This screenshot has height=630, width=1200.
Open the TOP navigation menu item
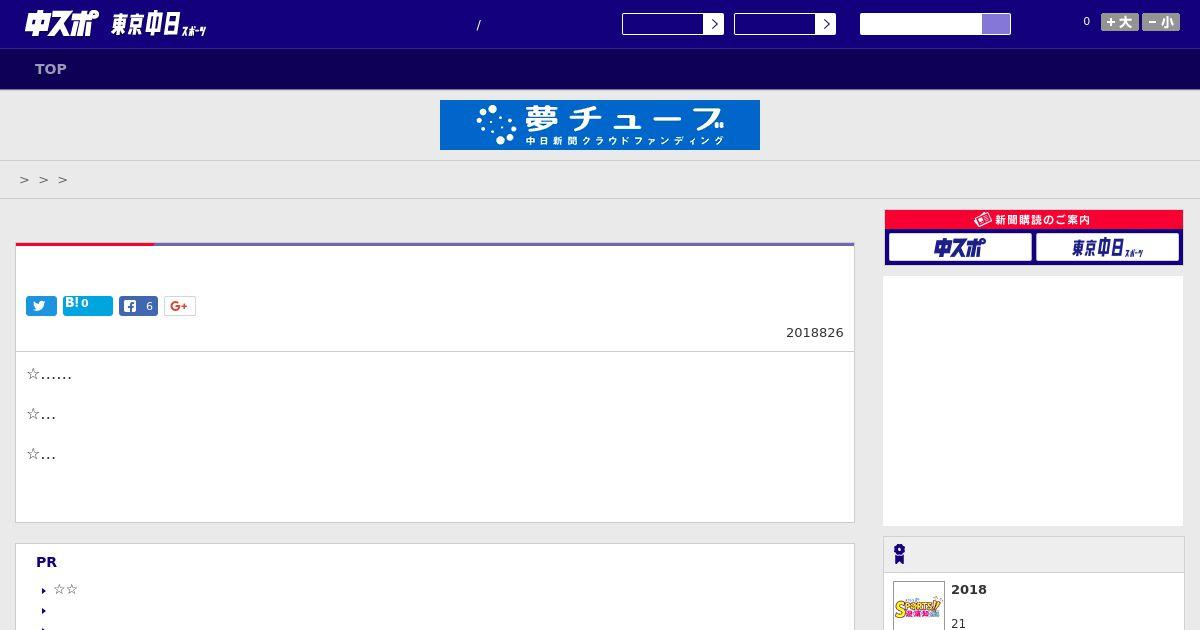[51, 69]
